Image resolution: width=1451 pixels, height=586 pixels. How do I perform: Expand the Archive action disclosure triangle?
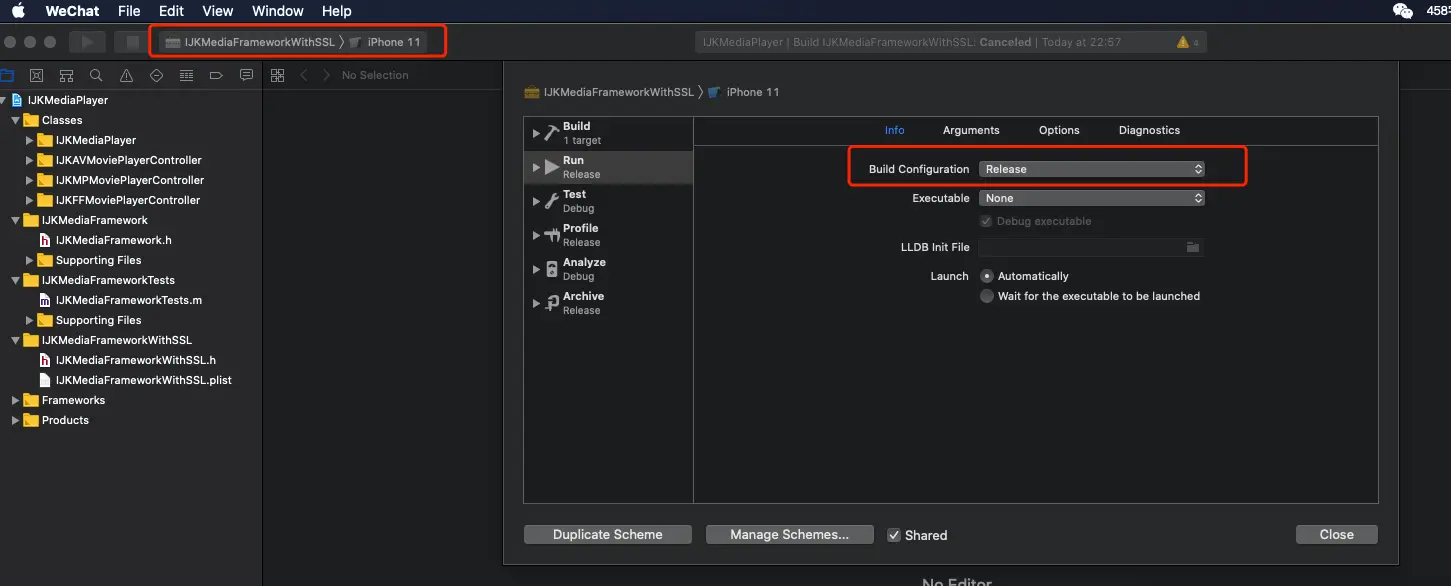click(x=536, y=303)
